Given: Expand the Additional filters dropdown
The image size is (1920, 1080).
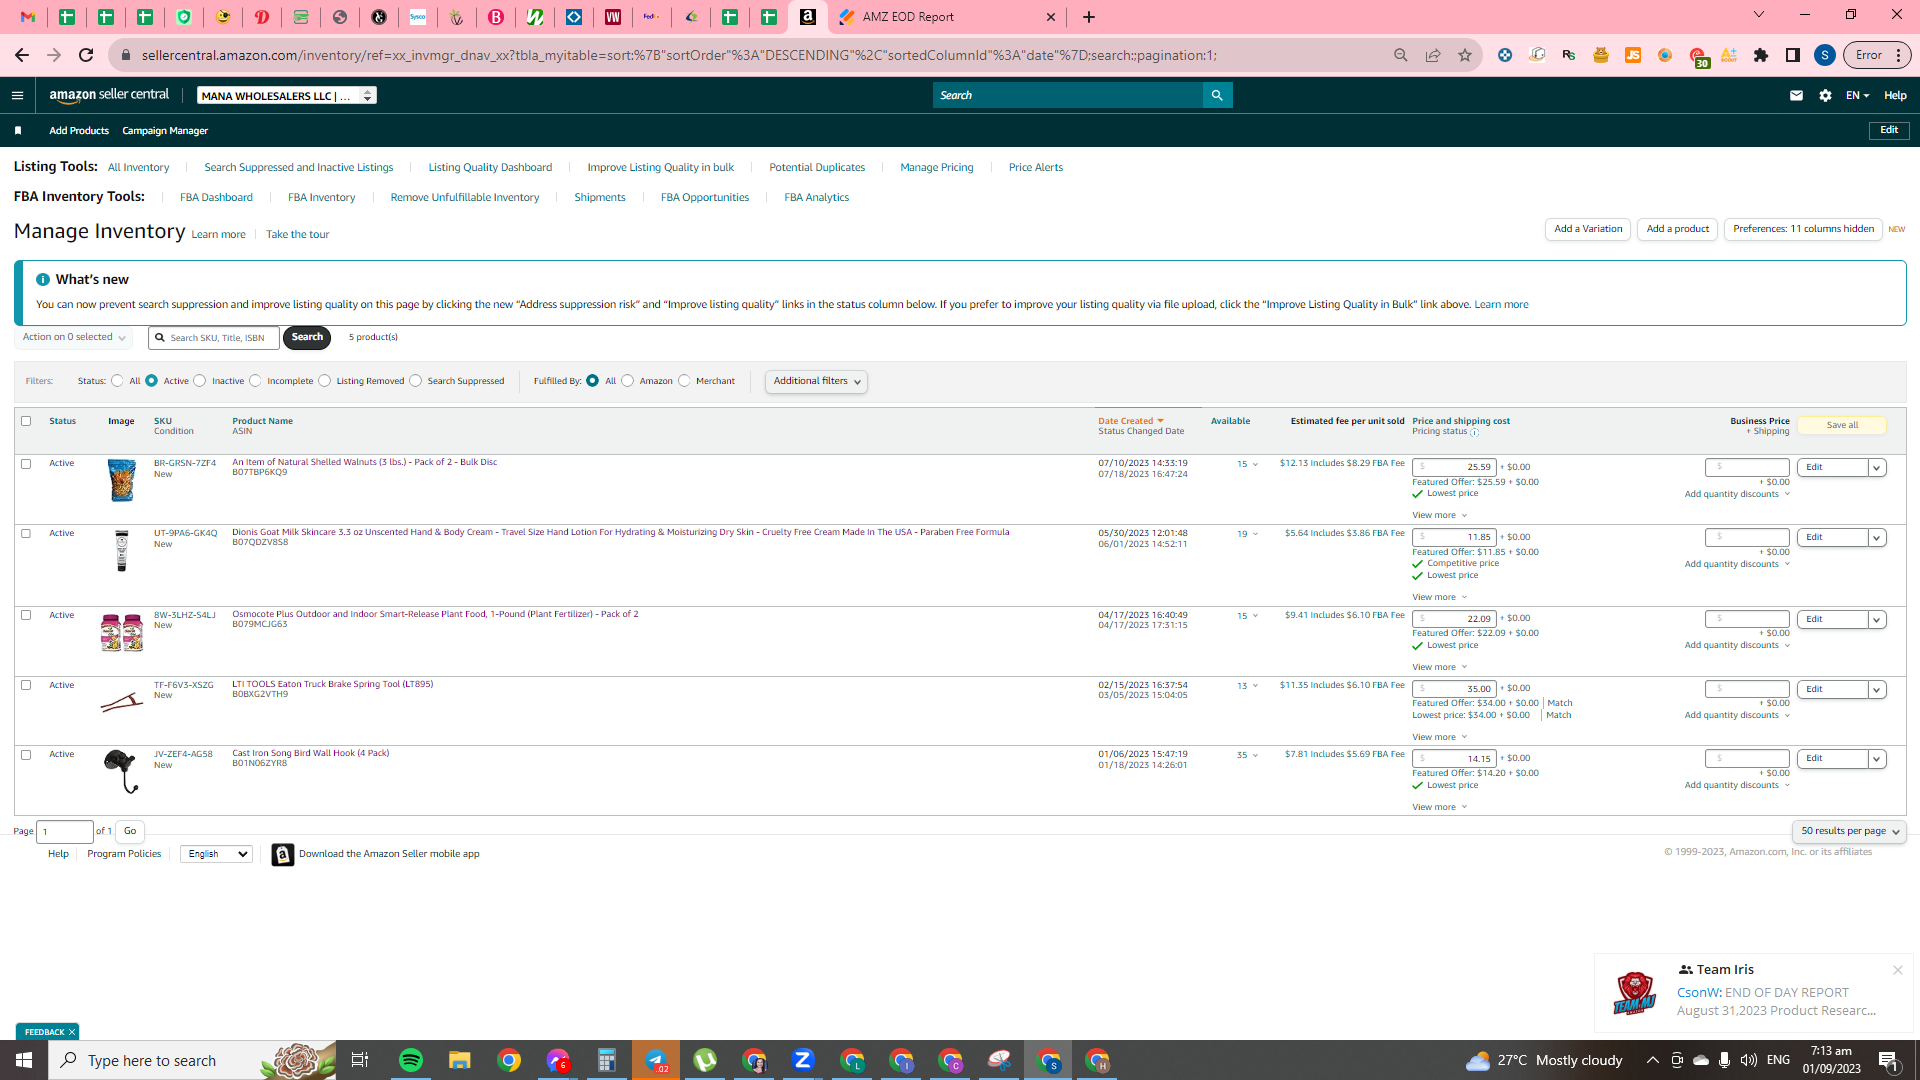Looking at the screenshot, I should [816, 382].
